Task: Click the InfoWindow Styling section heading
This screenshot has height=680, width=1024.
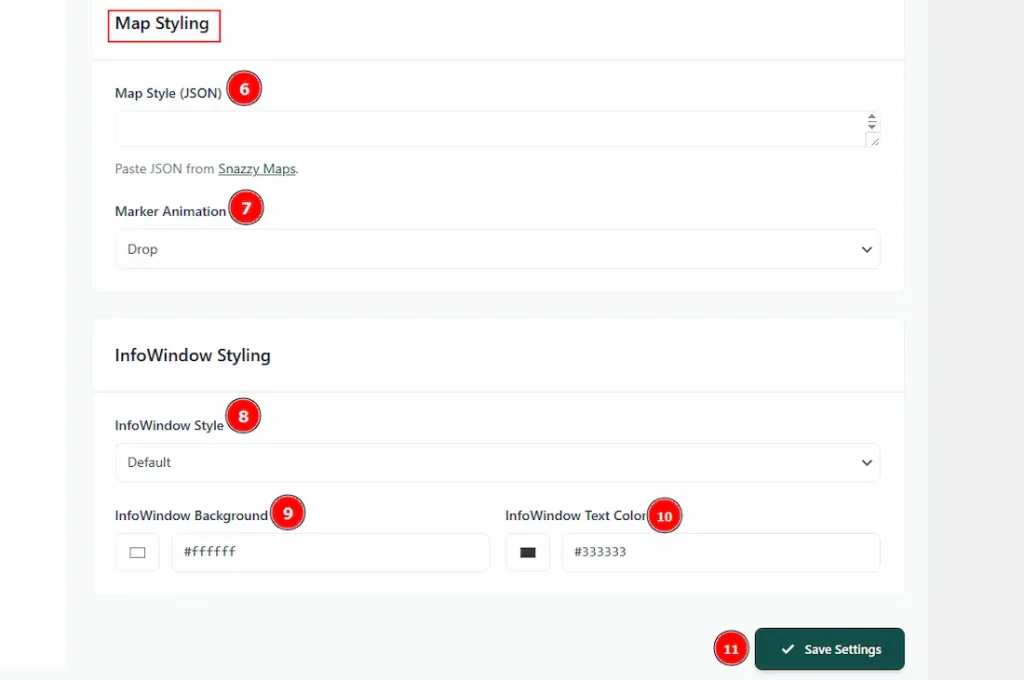Action: click(193, 355)
